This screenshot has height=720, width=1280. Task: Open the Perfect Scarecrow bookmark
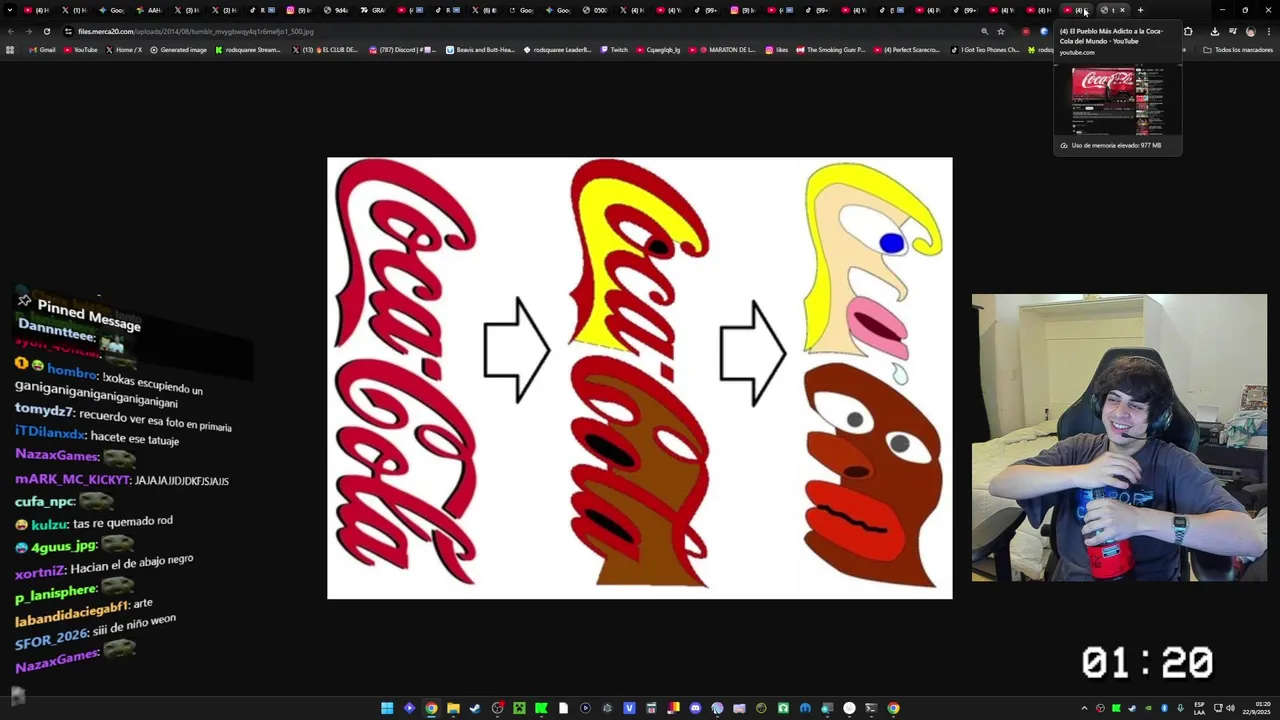click(906, 50)
